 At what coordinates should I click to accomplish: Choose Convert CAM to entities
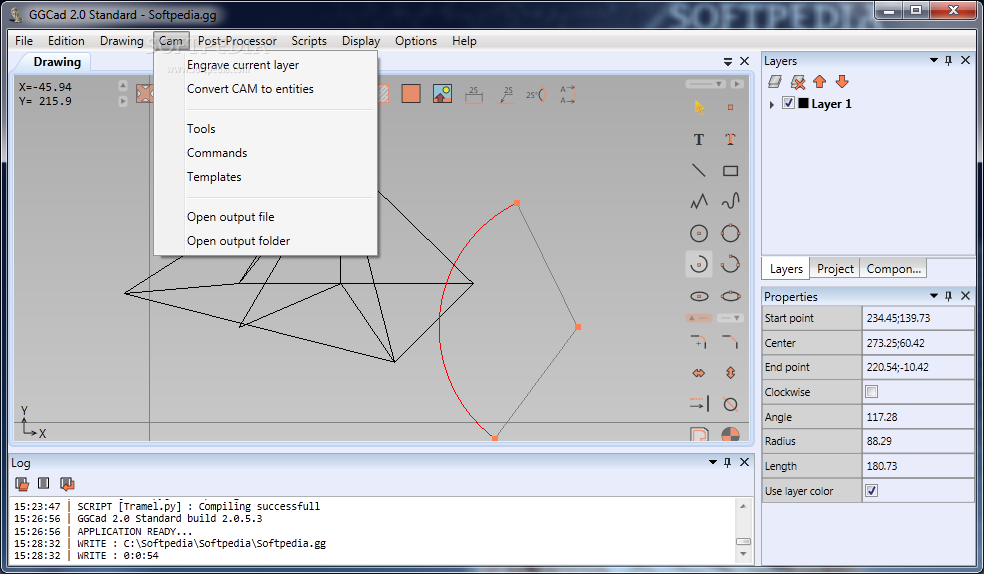(250, 88)
